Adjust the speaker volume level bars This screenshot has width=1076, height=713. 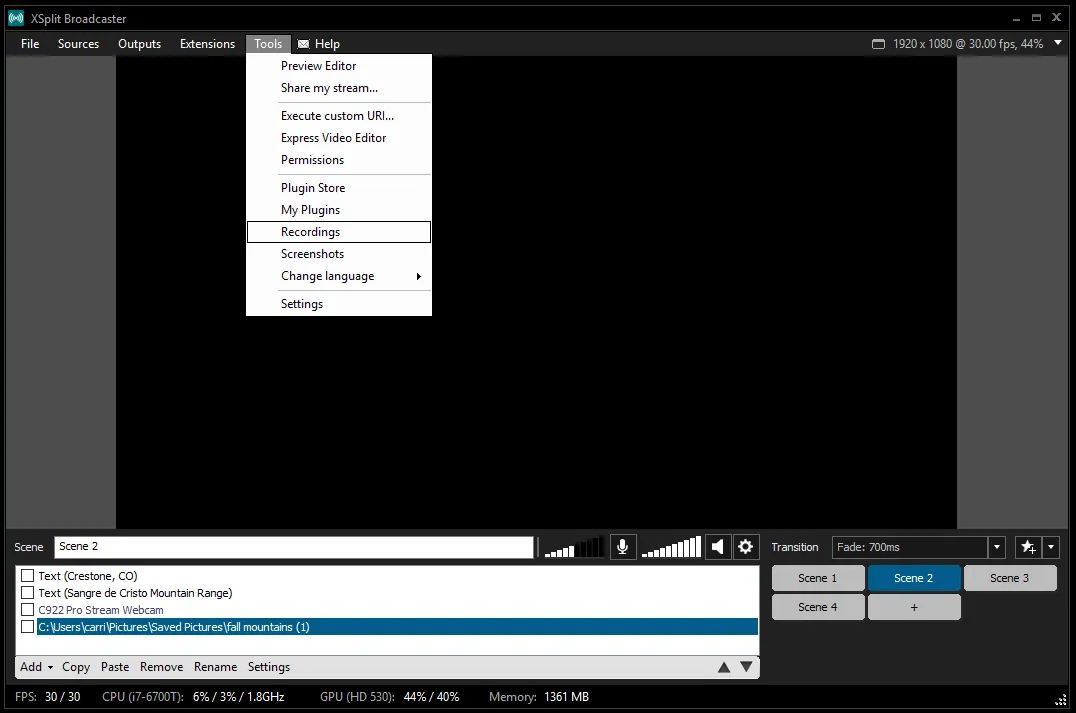(x=671, y=547)
